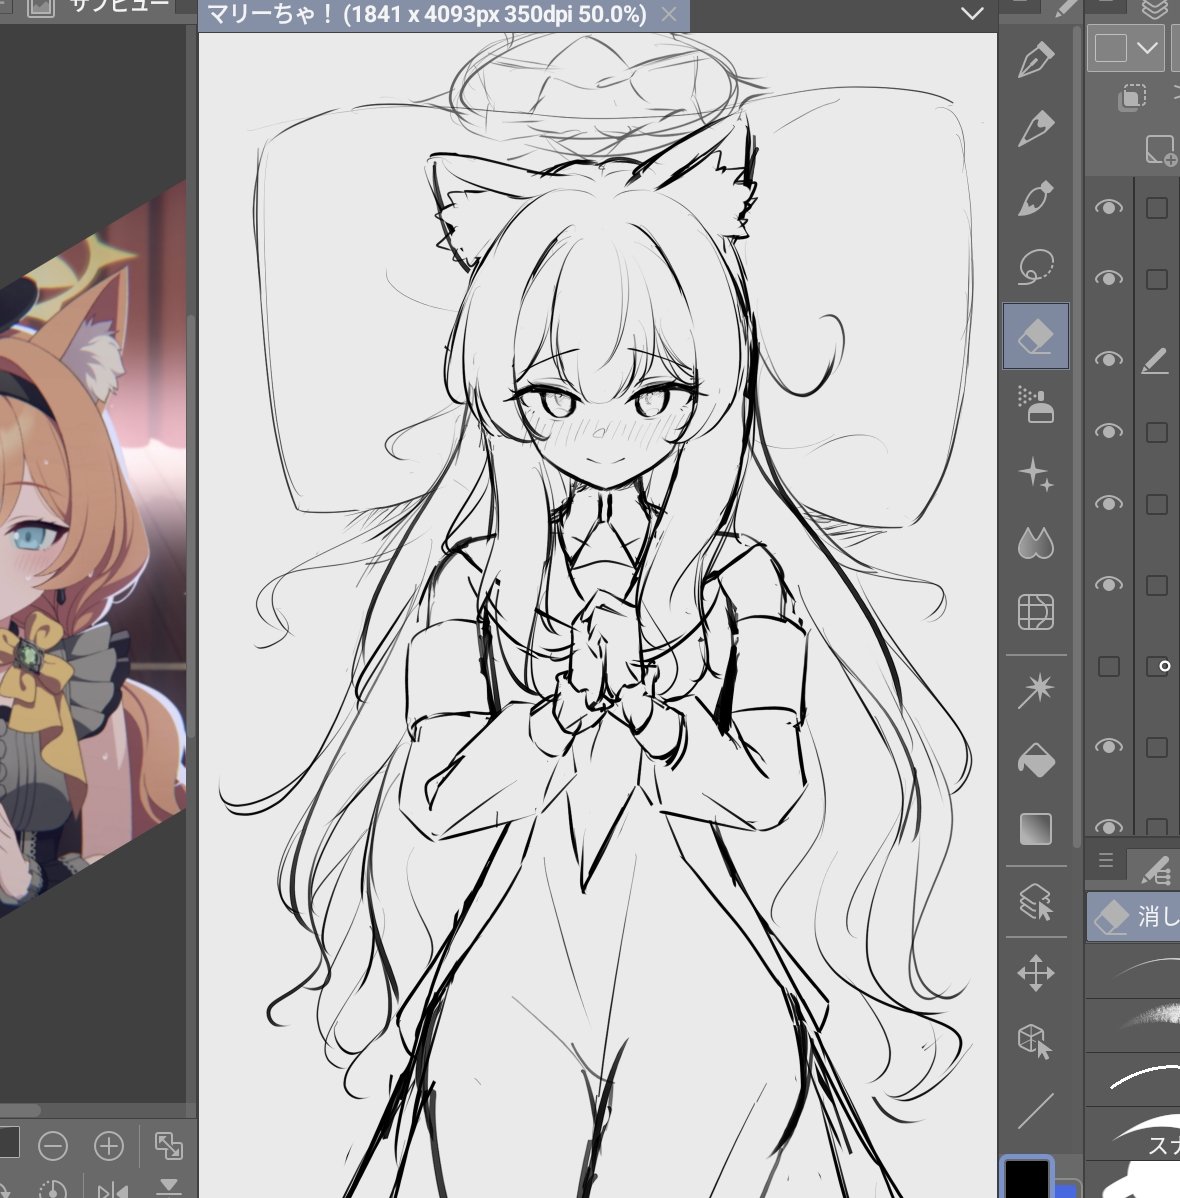This screenshot has width=1180, height=1198.
Task: Select the Pen tool
Action: [1036, 58]
